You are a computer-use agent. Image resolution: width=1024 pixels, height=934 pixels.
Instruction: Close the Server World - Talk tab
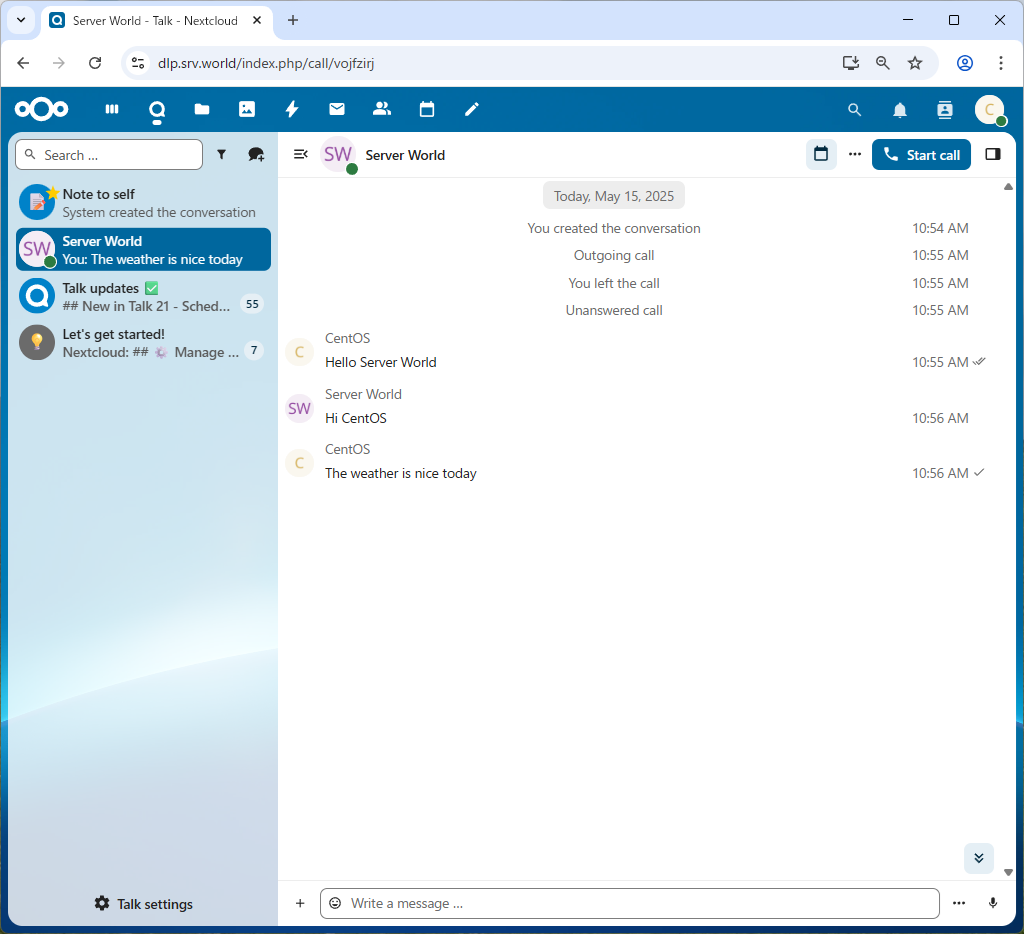[257, 20]
